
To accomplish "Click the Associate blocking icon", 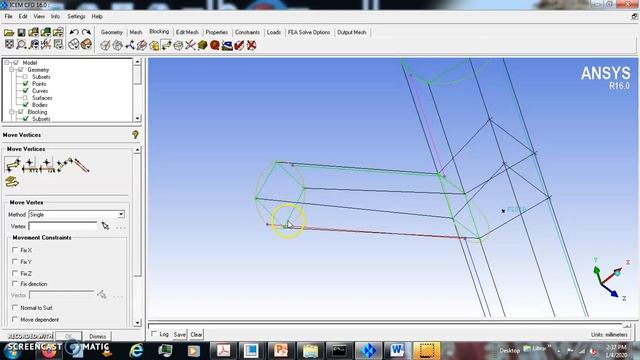I will click(154, 45).
